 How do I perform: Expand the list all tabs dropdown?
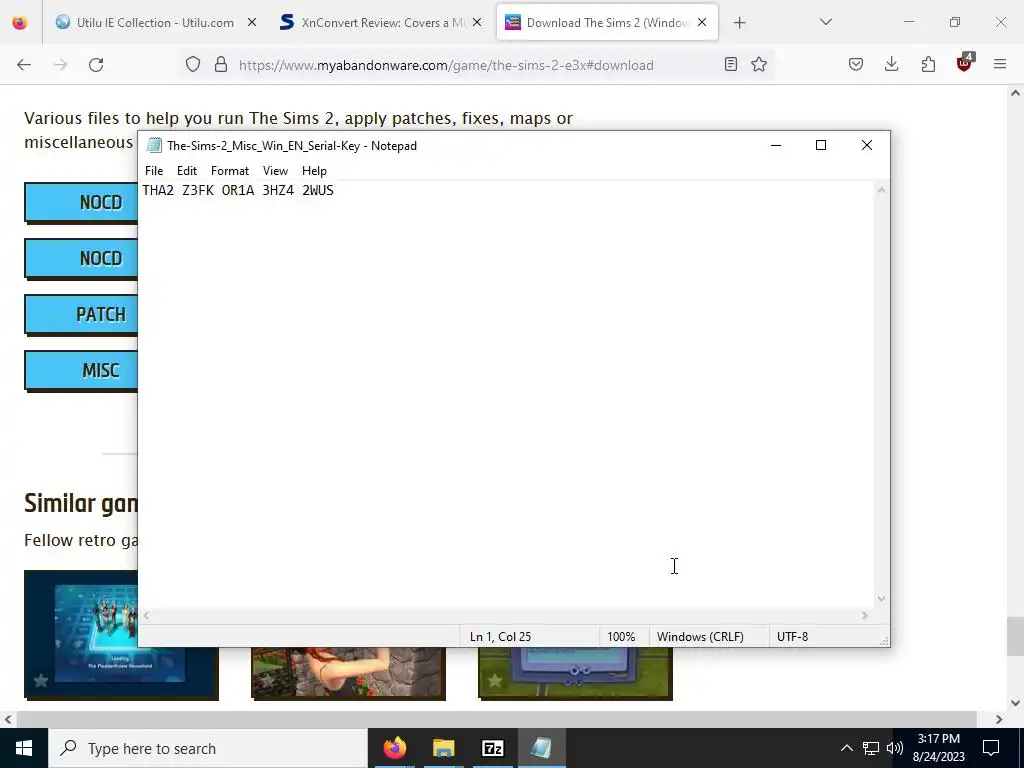point(825,22)
